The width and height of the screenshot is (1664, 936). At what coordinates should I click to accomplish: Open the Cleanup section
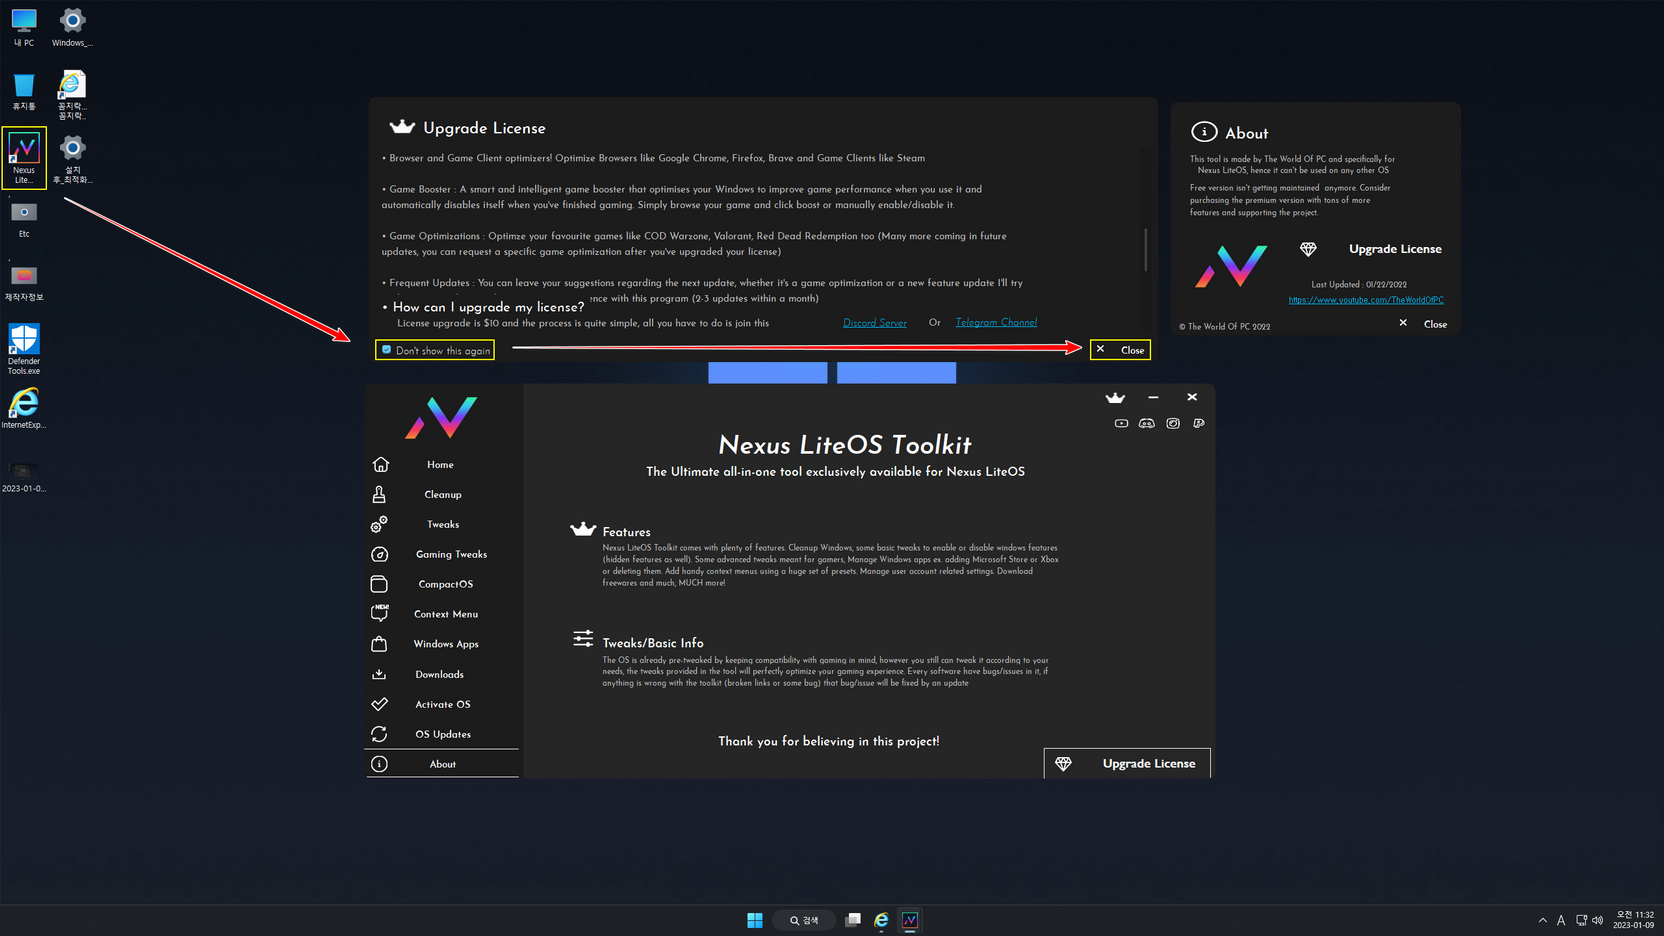click(x=441, y=495)
